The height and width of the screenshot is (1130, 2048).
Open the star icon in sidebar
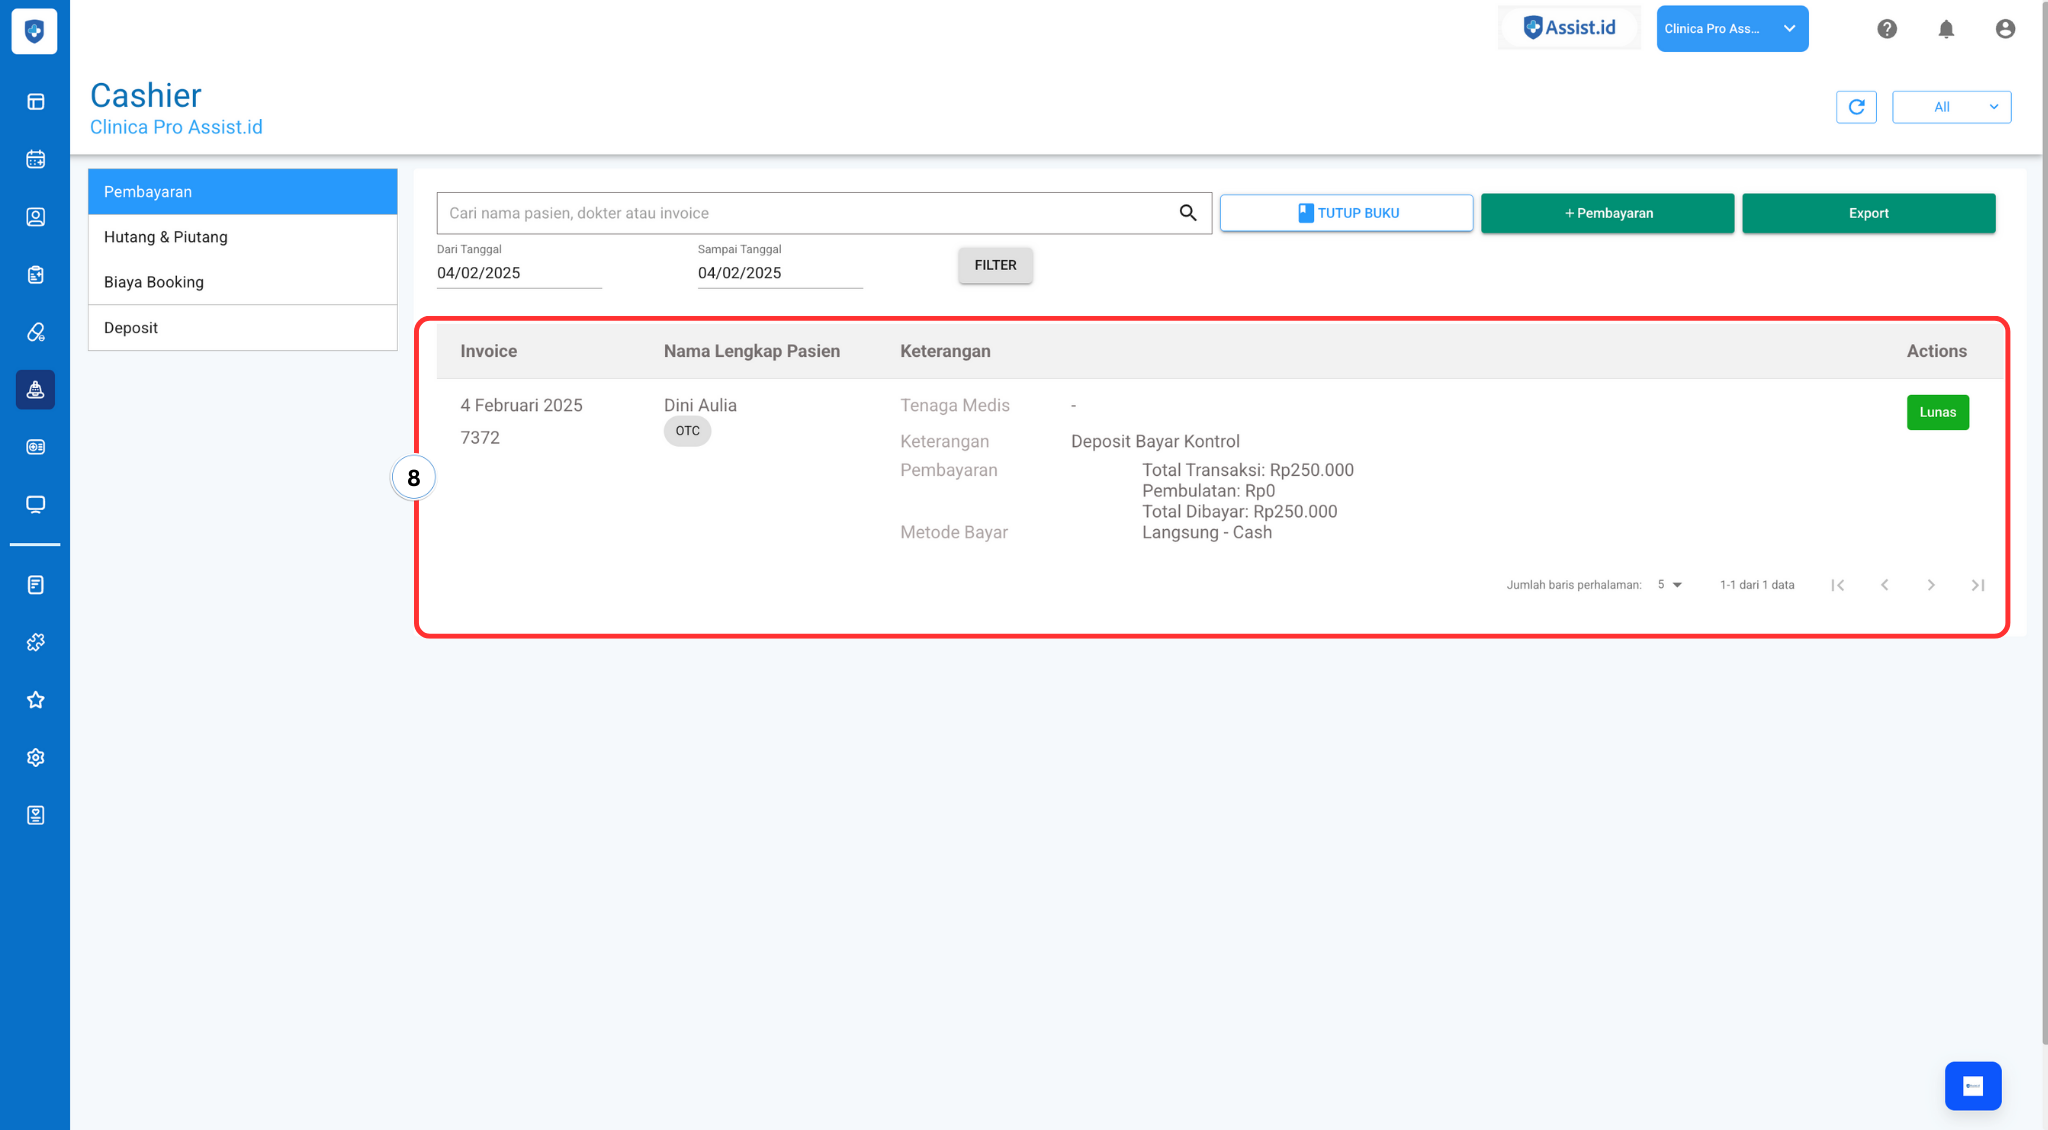pos(35,700)
